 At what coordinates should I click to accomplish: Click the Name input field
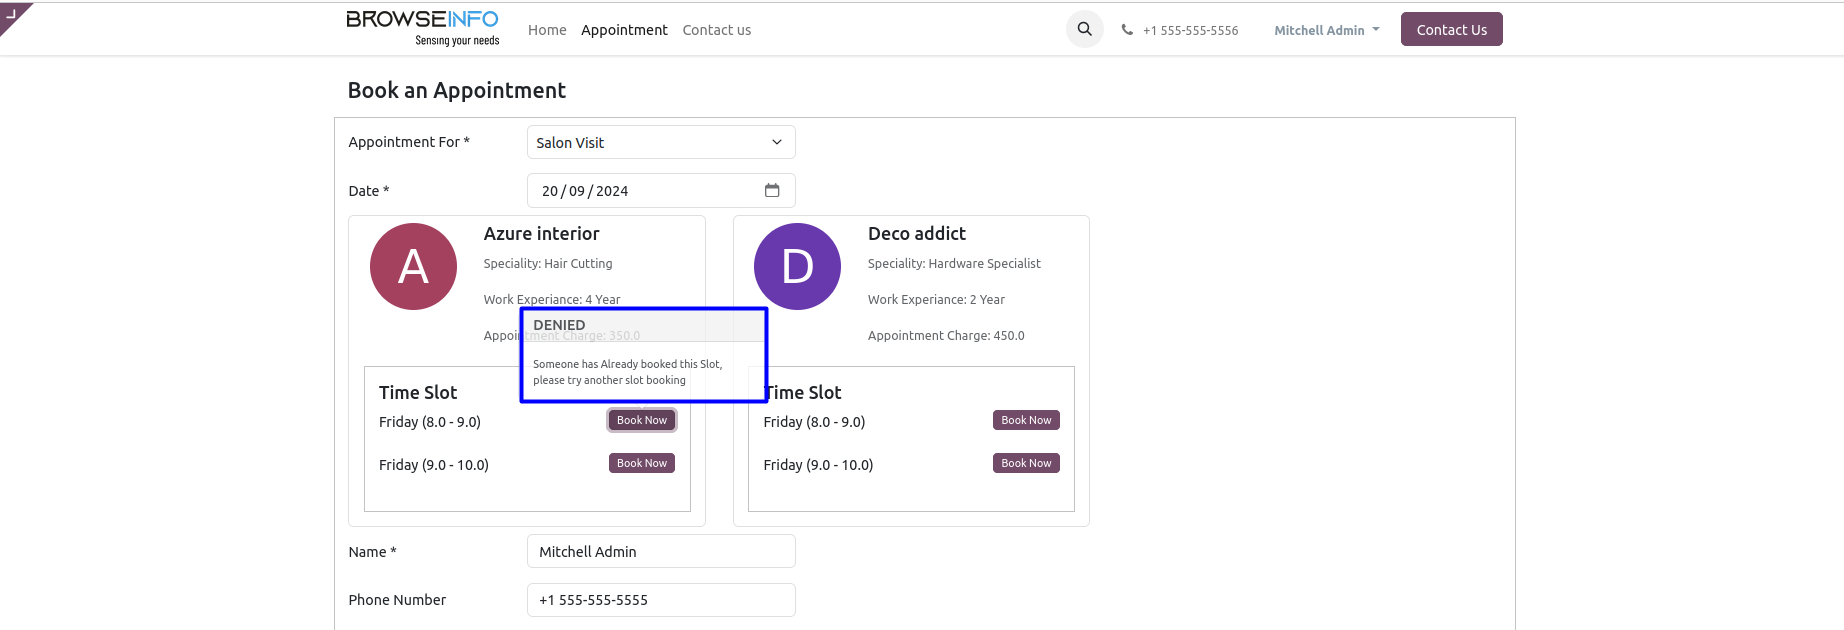pyautogui.click(x=661, y=551)
